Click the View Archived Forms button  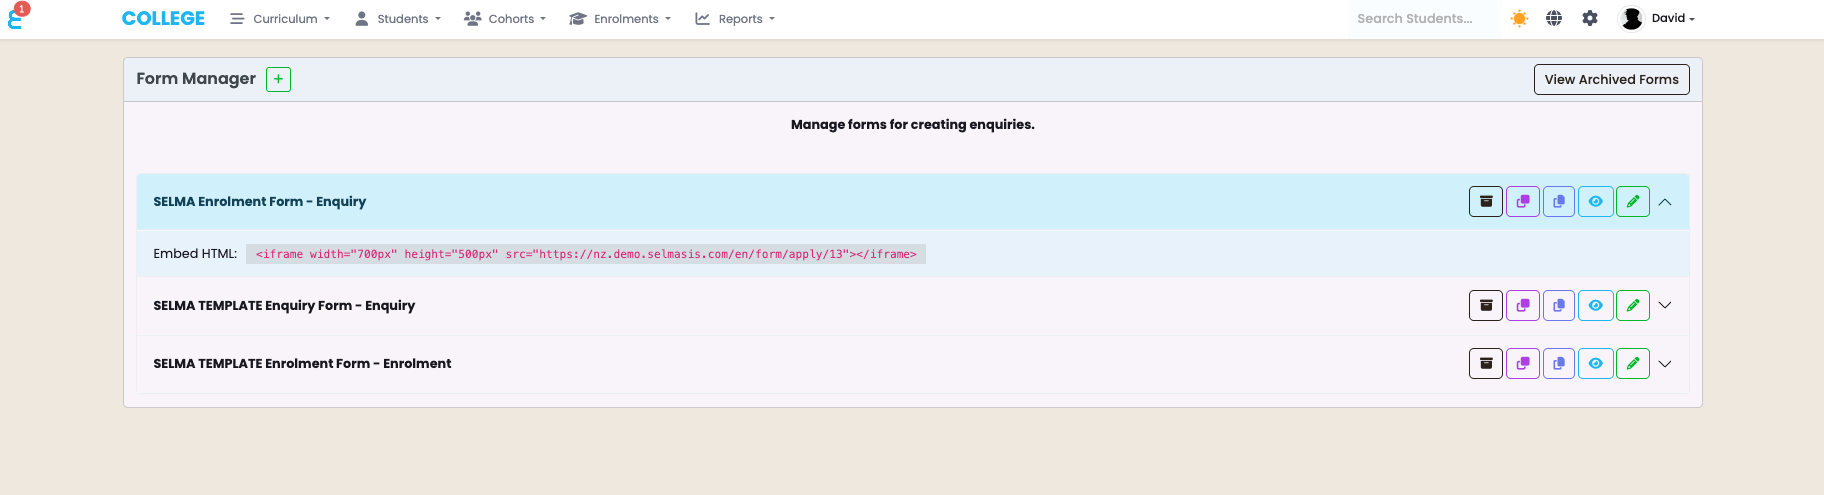1612,80
